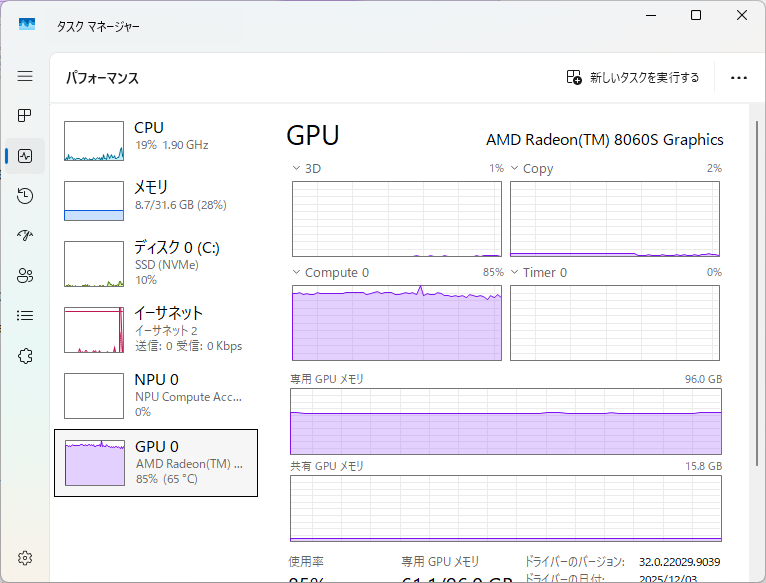Click the 送信: 0 受信: 0 Kbps text
Image resolution: width=766 pixels, height=583 pixels.
coord(189,346)
